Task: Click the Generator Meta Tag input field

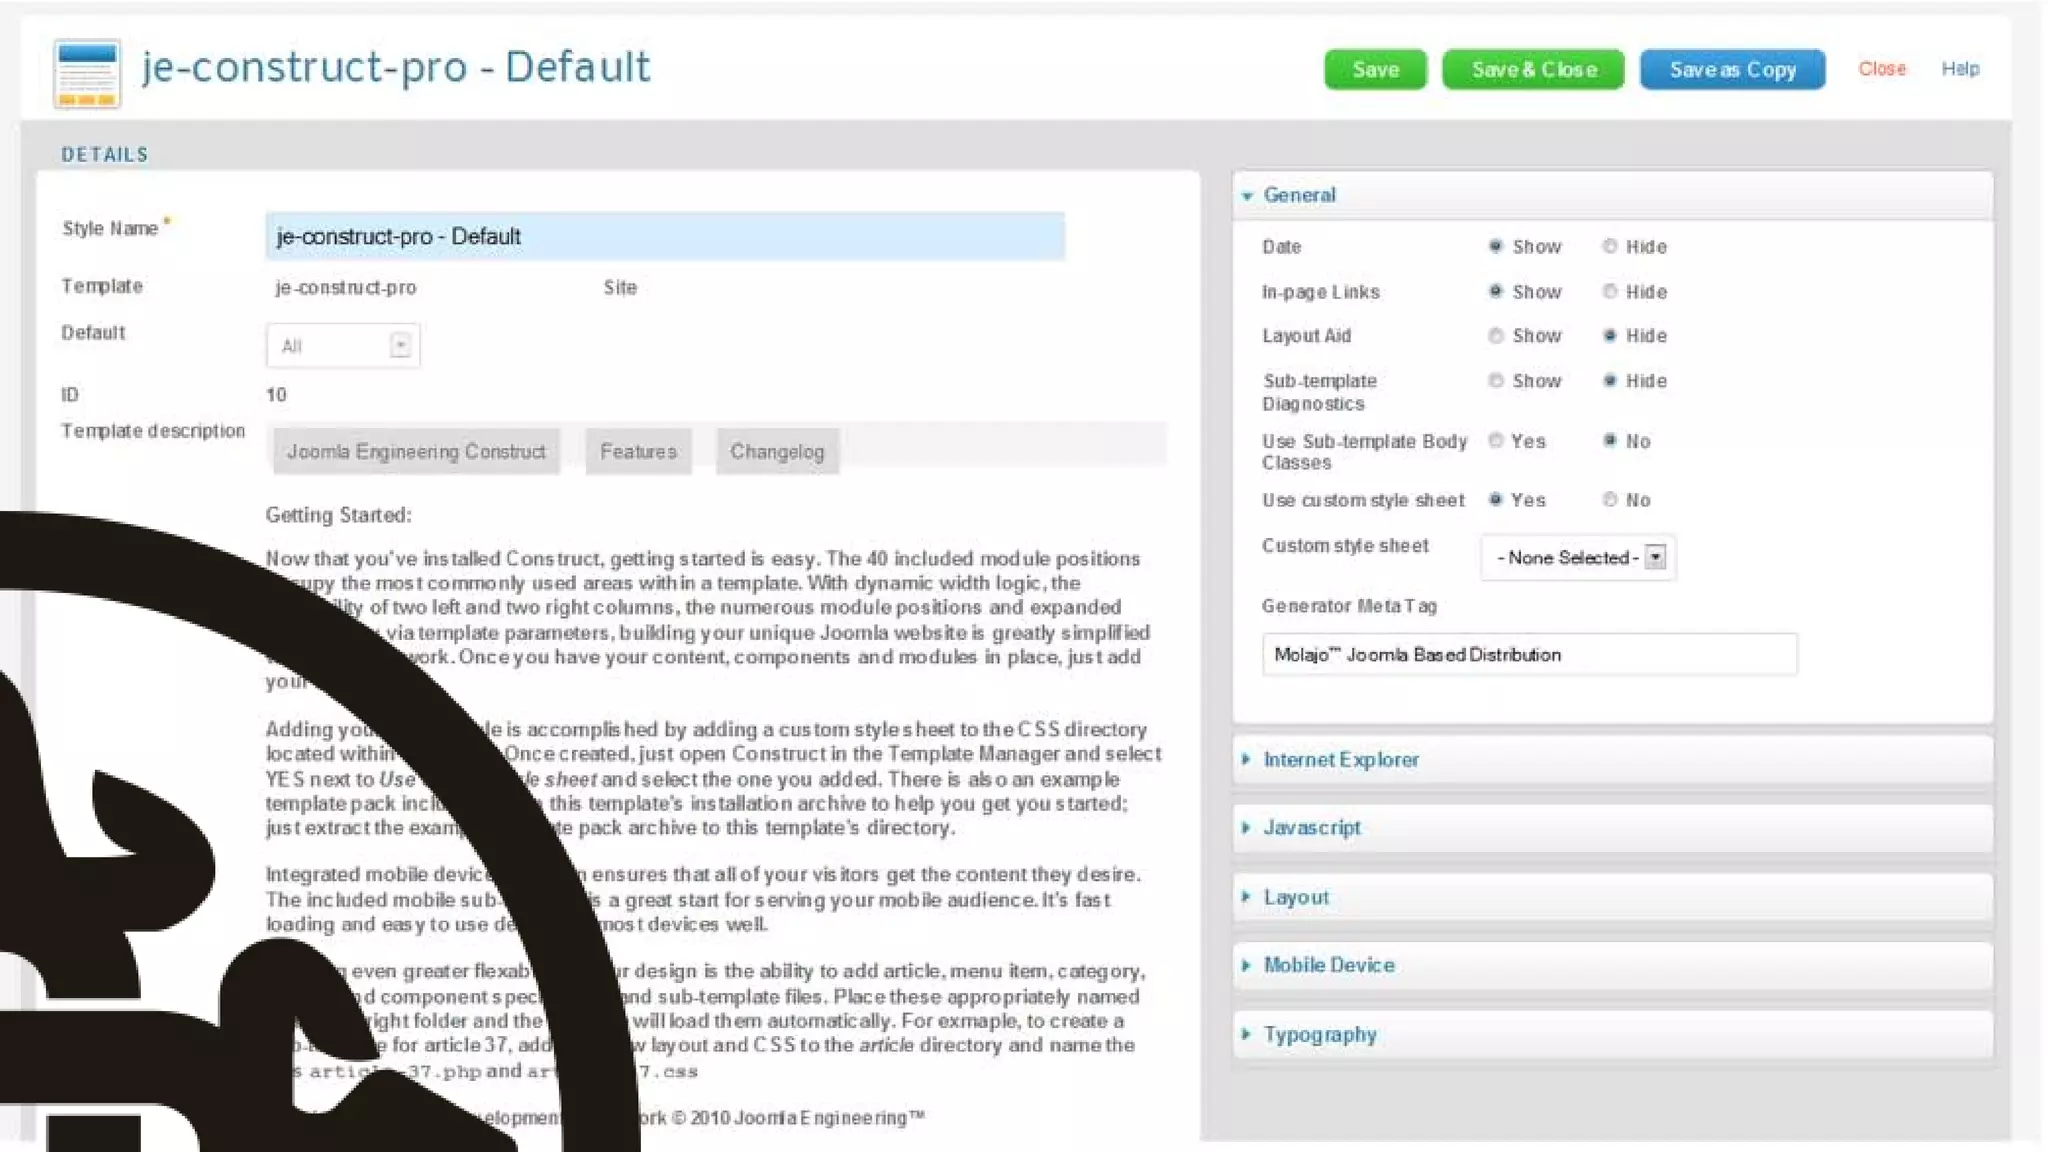Action: [1528, 655]
